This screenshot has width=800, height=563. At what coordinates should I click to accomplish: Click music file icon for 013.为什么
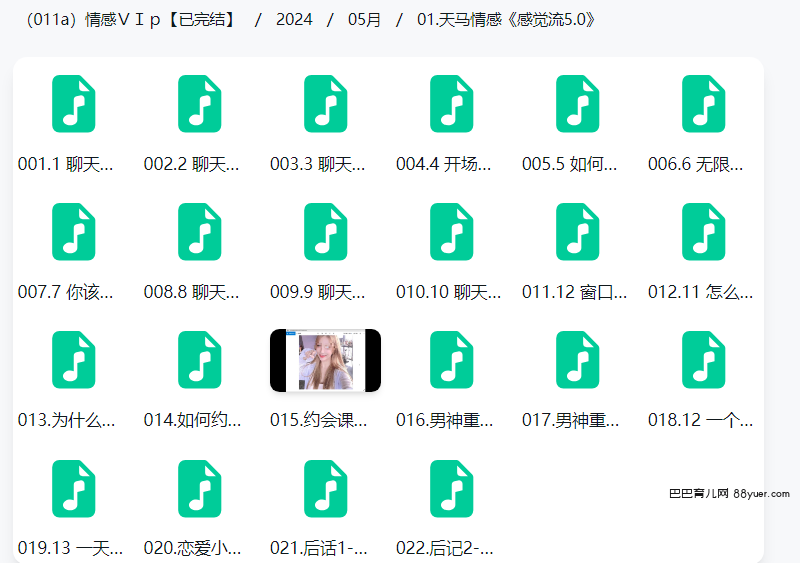pos(73,360)
